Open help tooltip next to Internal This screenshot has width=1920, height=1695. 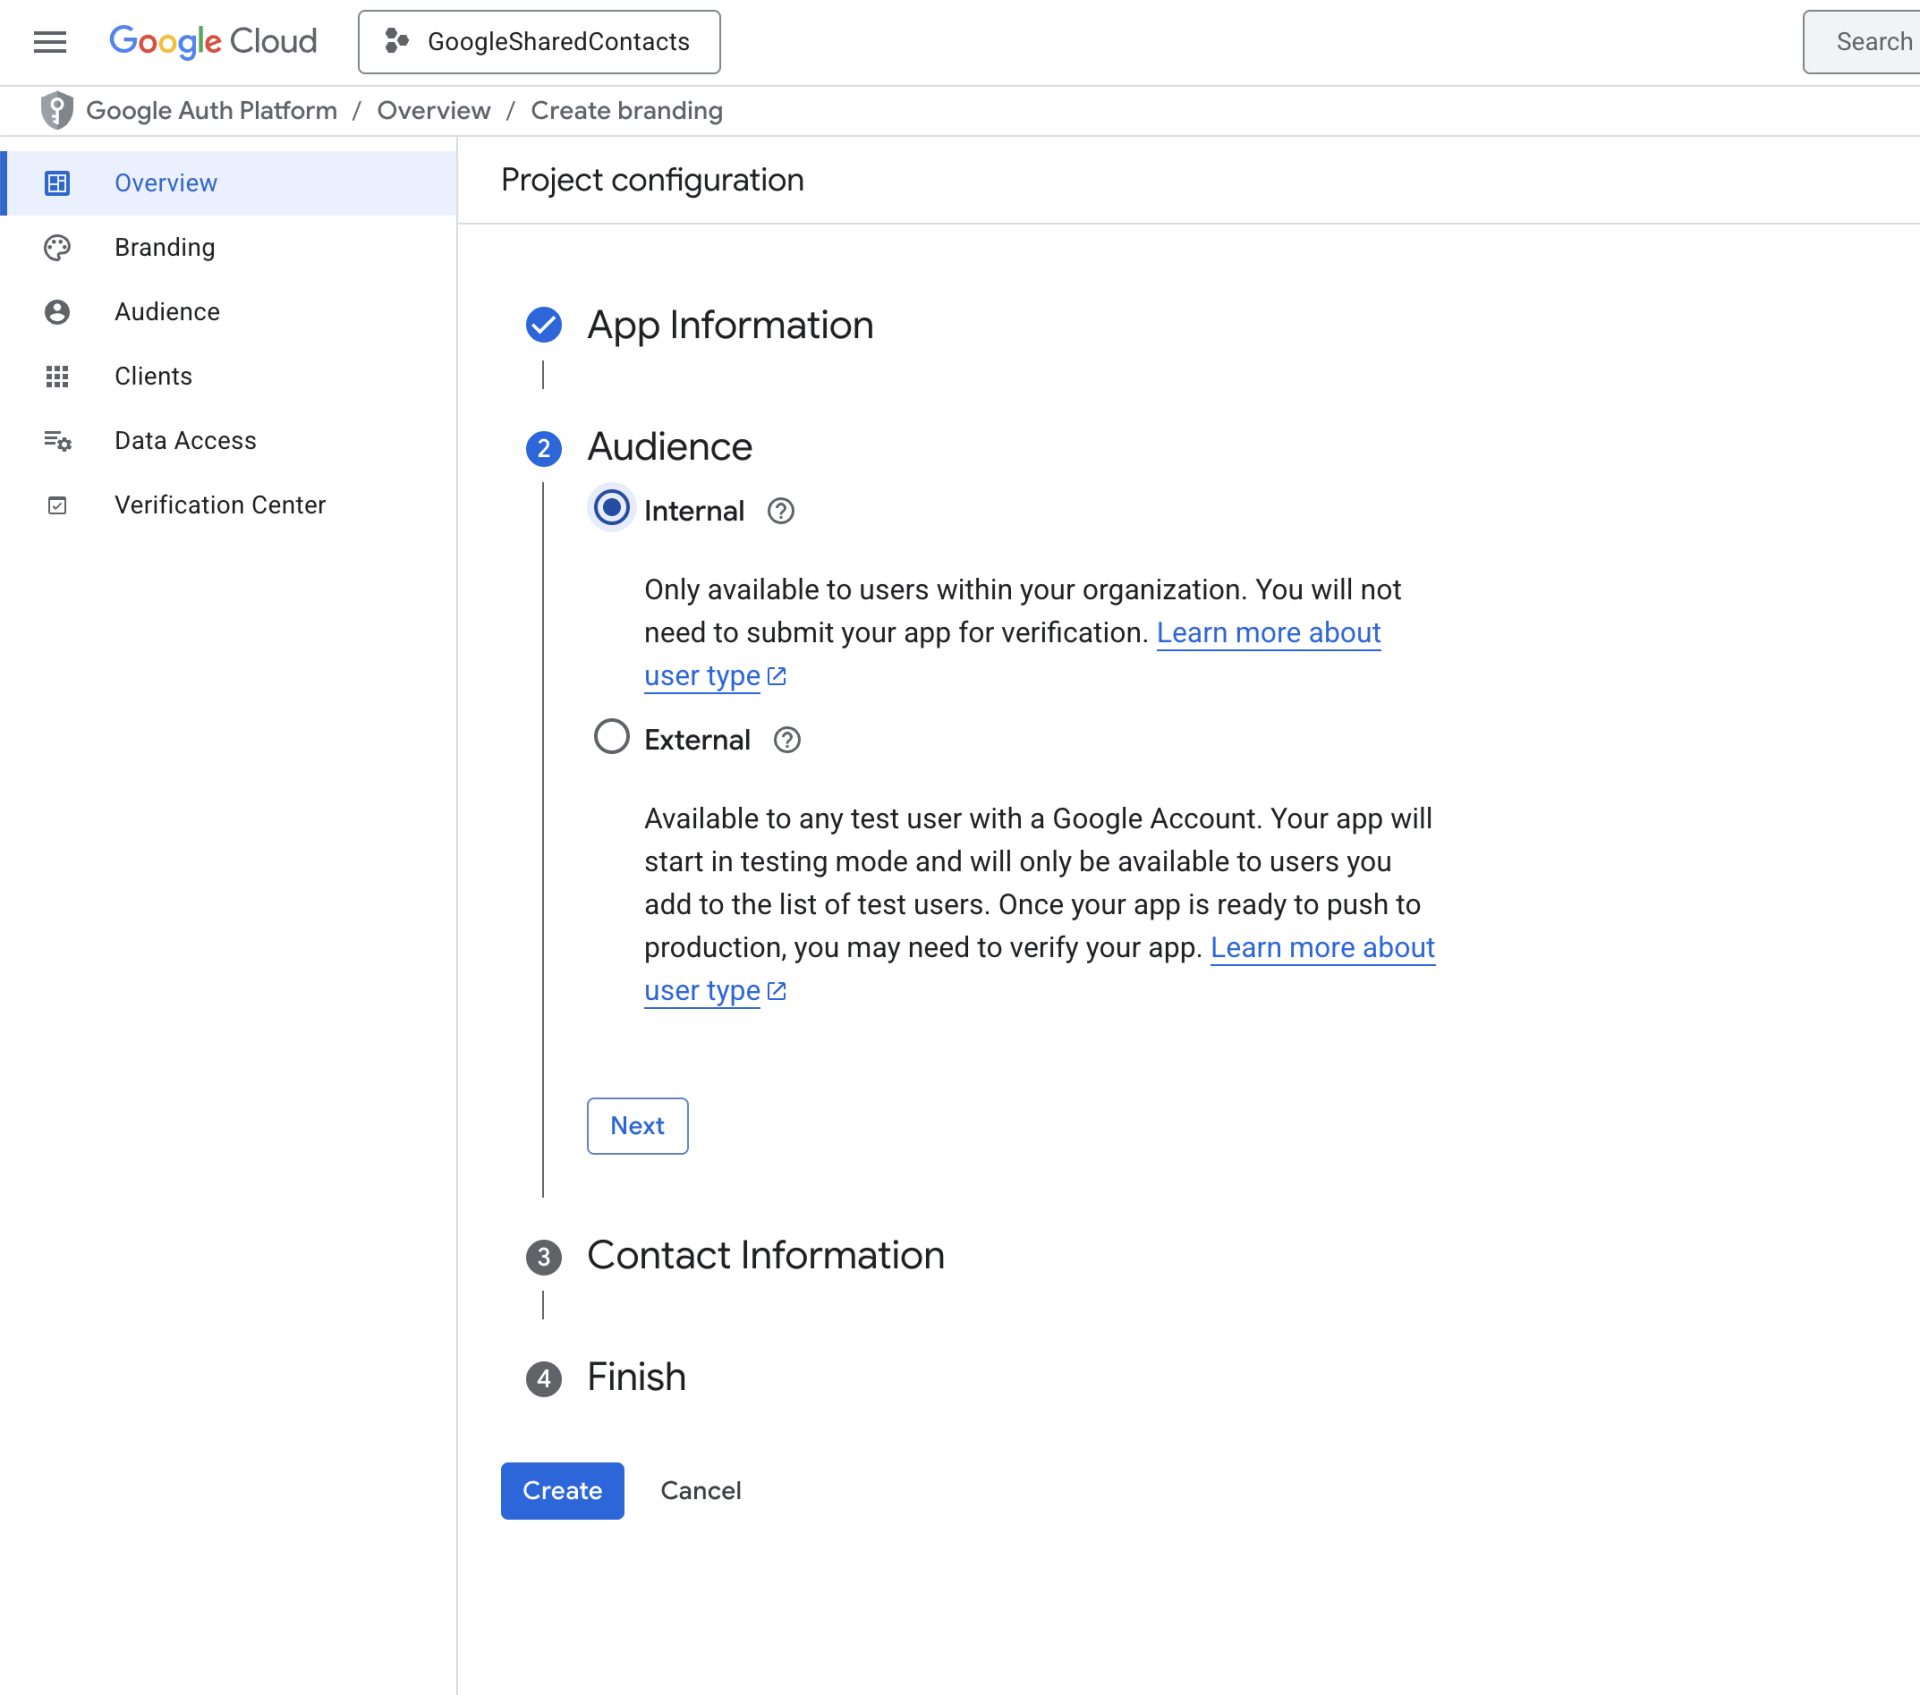coord(780,511)
